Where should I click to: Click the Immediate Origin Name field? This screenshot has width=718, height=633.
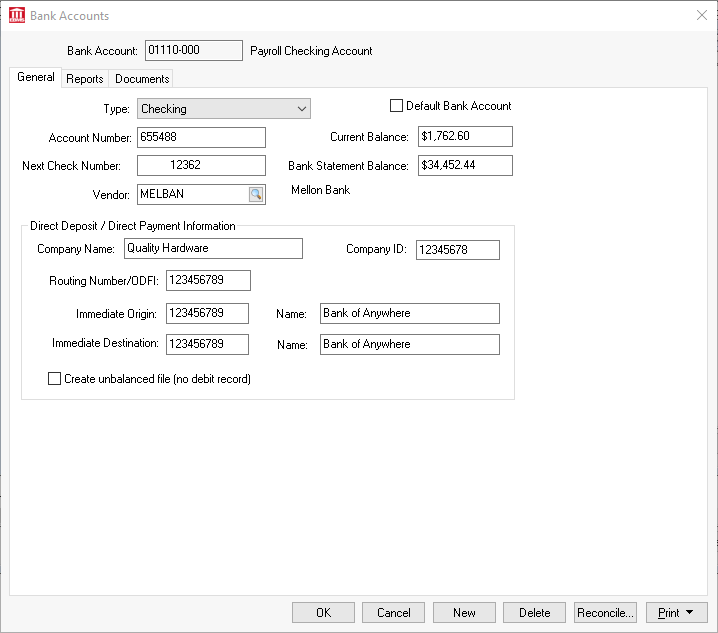click(410, 313)
